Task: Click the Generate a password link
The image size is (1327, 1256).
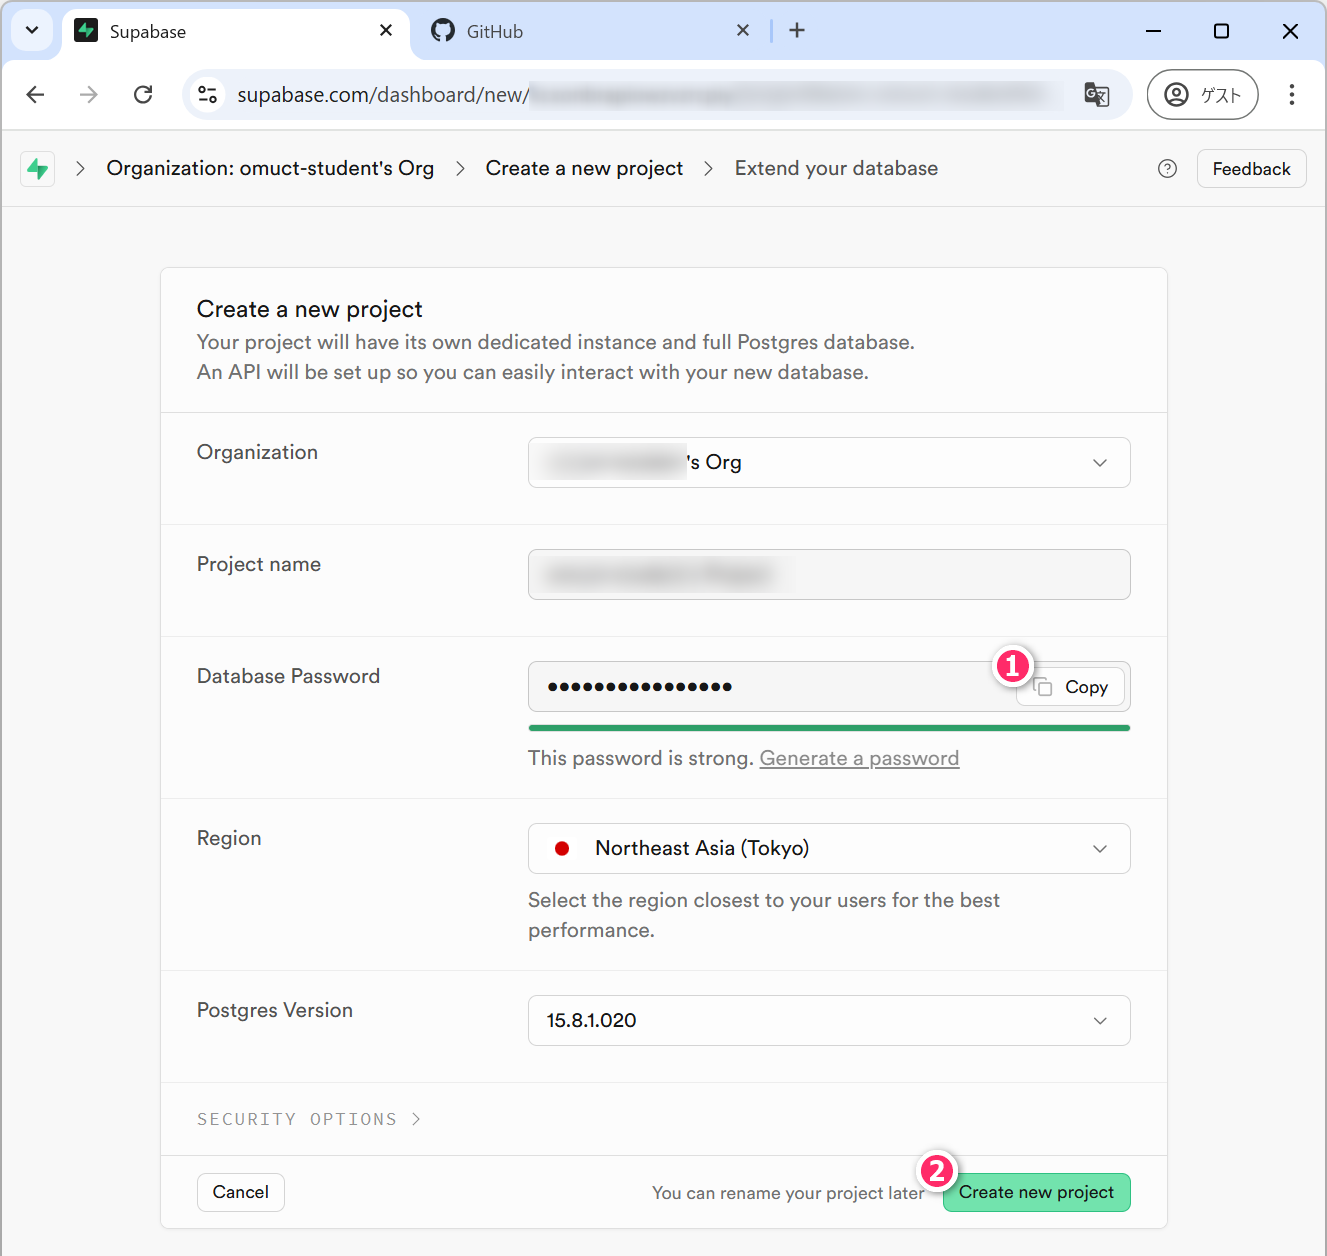Action: tap(859, 759)
